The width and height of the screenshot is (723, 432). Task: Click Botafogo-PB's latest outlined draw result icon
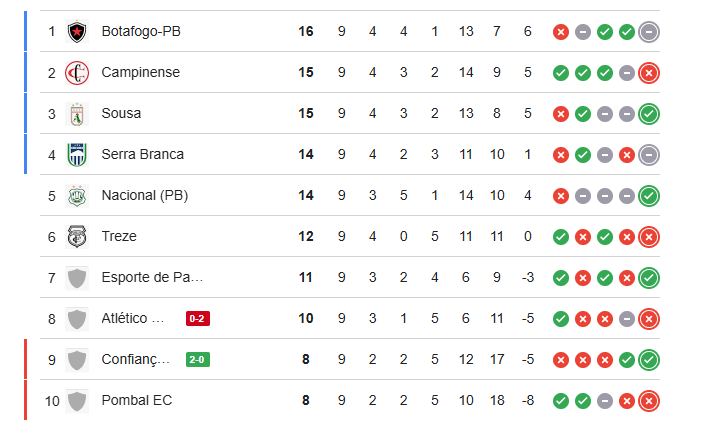point(649,32)
